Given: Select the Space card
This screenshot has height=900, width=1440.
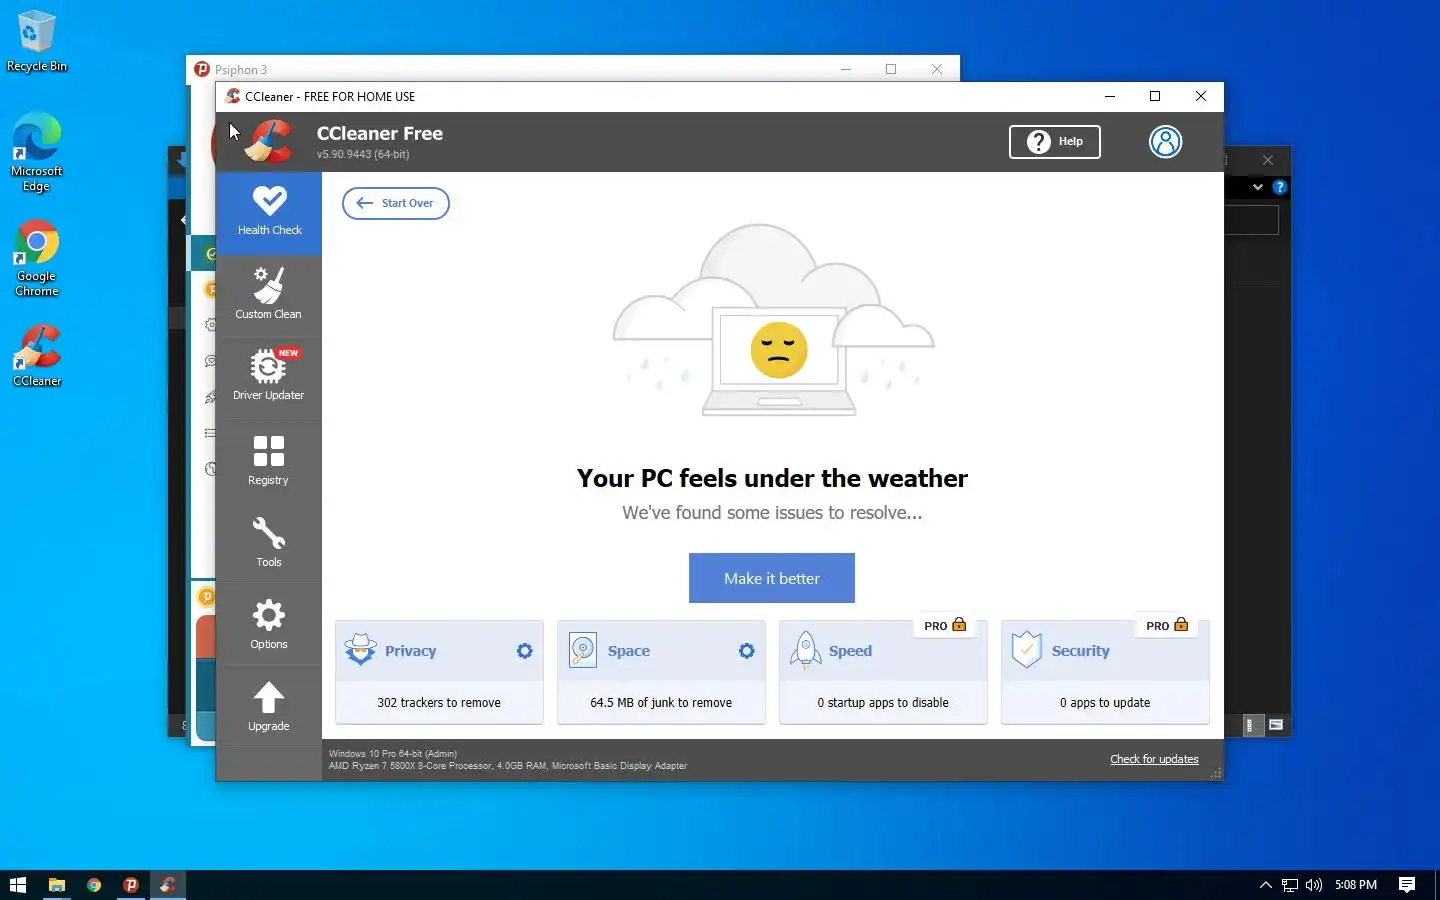Looking at the screenshot, I should pos(661,672).
